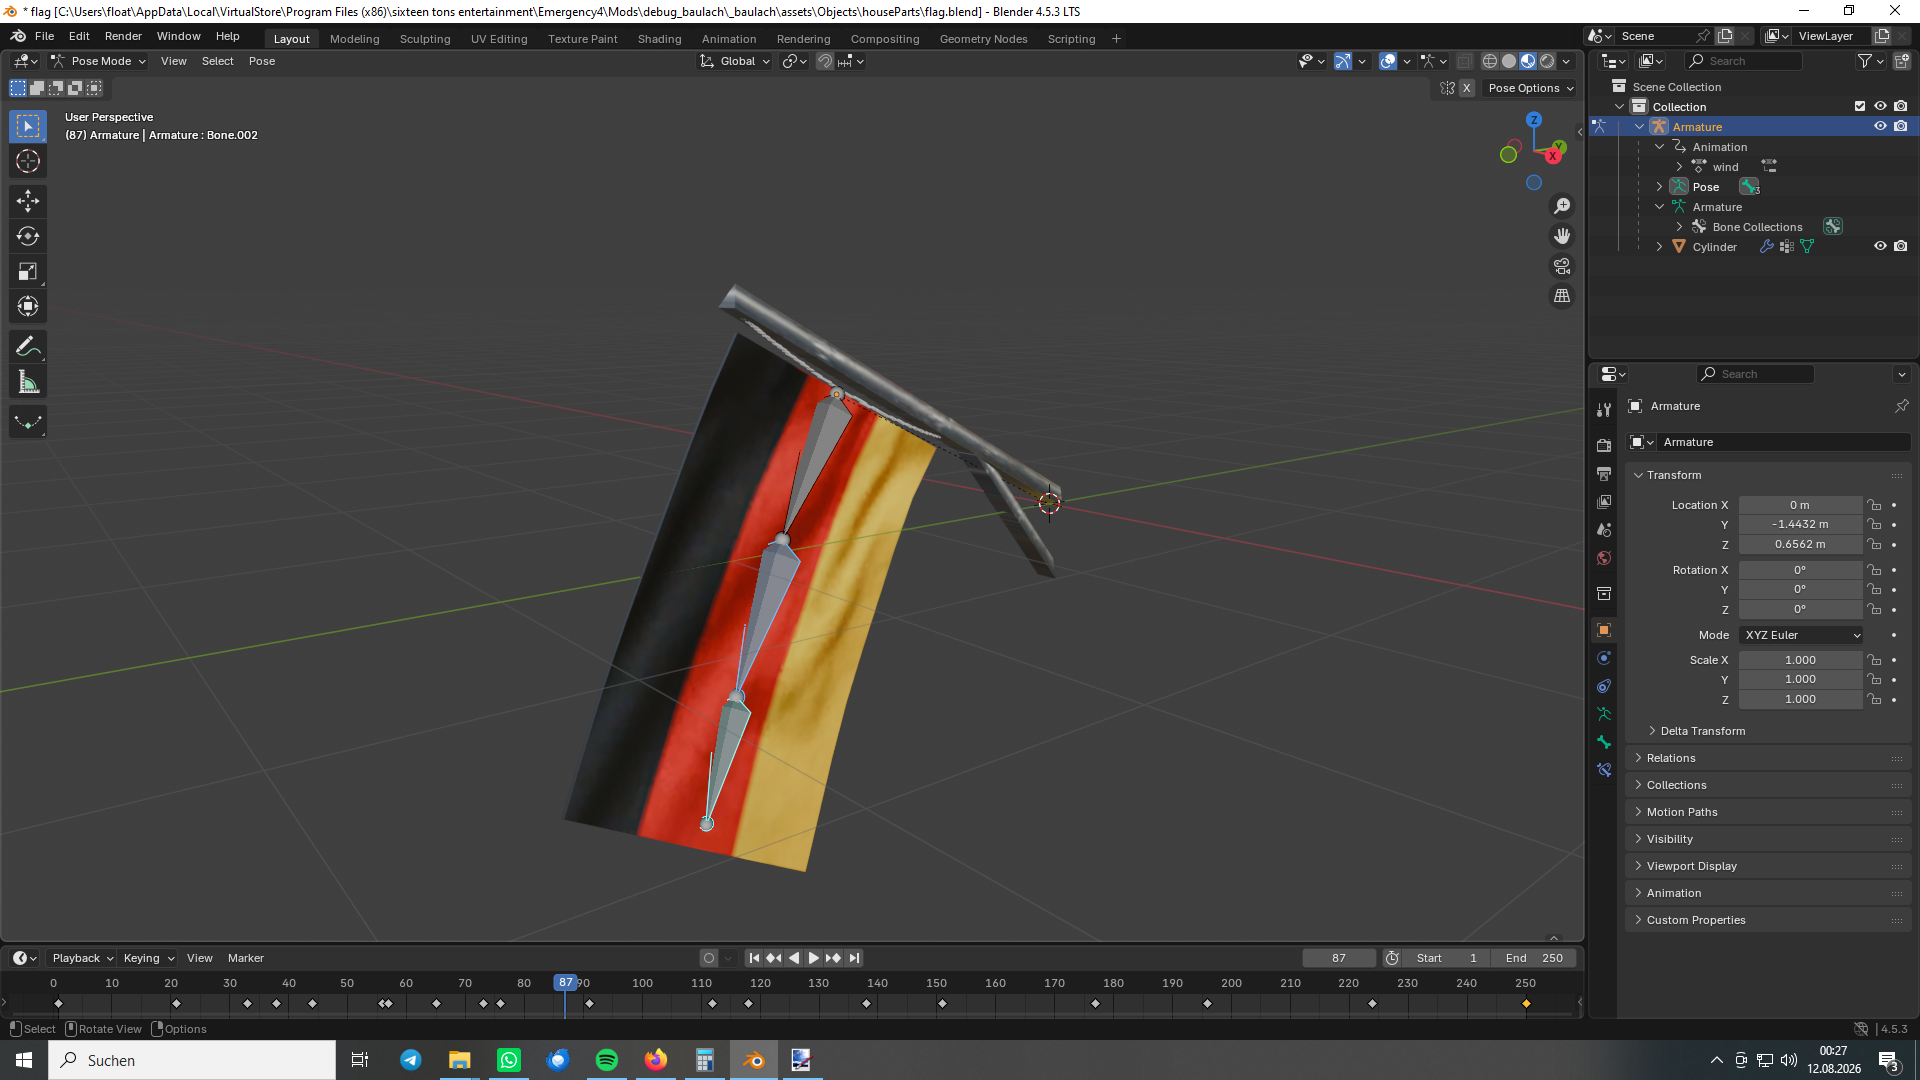Open the Bone properties tab
The image size is (1920, 1080).
1604,742
